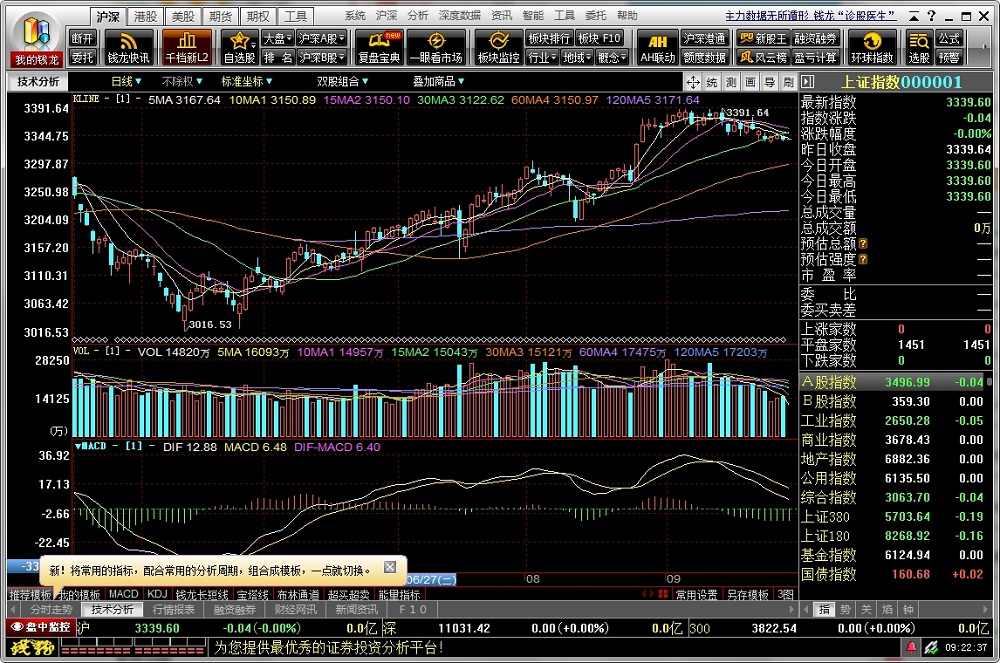Open 钱龙快讯 news feed icon

pyautogui.click(x=128, y=46)
